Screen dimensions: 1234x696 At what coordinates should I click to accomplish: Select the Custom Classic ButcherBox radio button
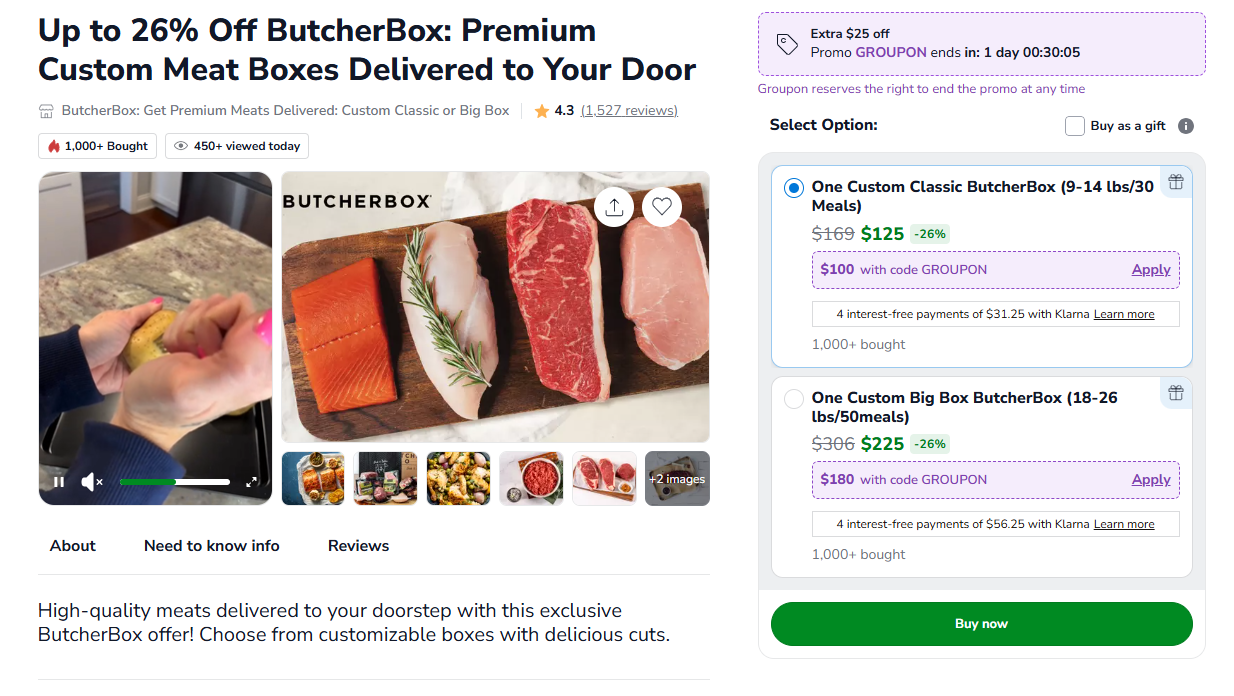pyautogui.click(x=793, y=187)
